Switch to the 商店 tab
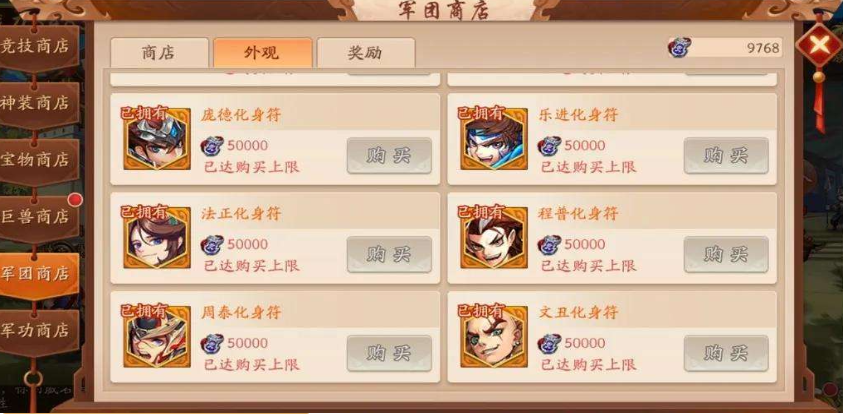 point(159,53)
